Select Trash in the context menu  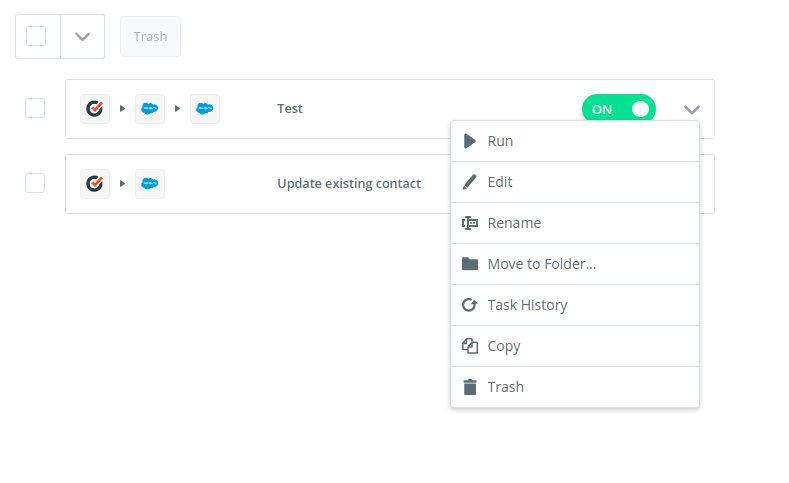pos(575,387)
